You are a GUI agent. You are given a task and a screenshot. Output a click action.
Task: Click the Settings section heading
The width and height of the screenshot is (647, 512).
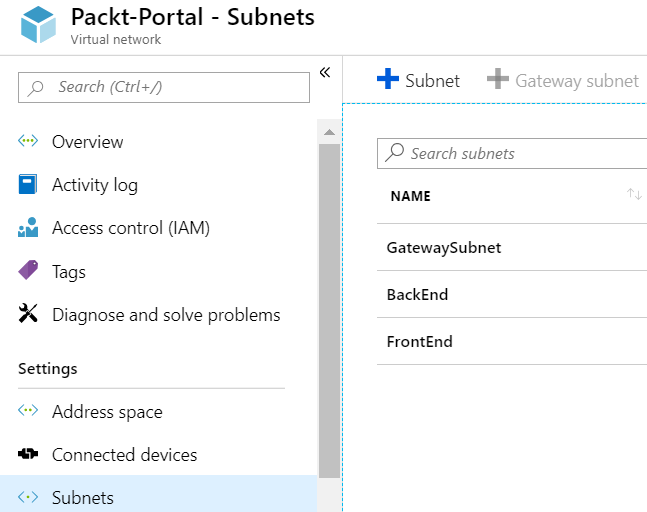tap(47, 368)
